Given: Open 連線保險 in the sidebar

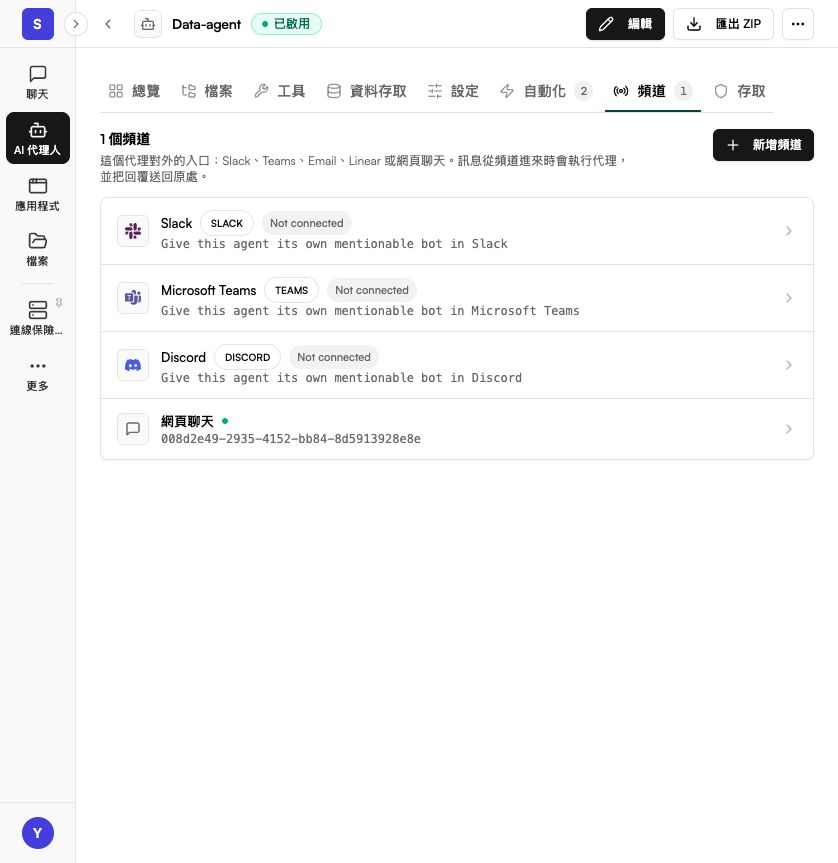Looking at the screenshot, I should 37,318.
